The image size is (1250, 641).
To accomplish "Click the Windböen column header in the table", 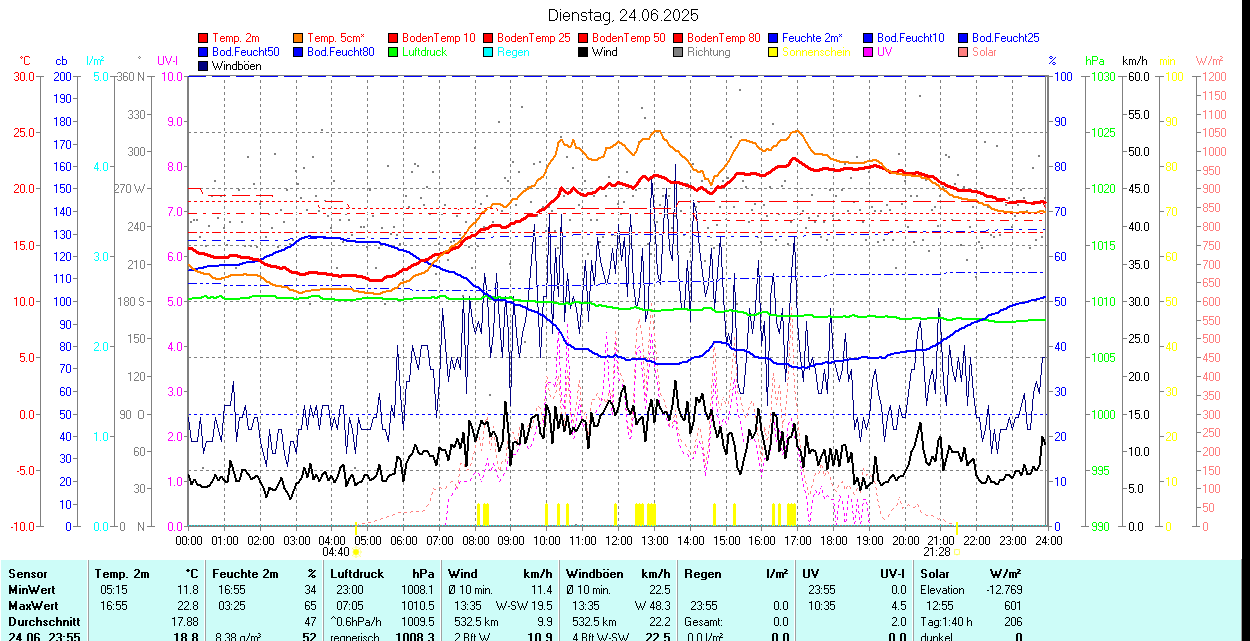I will tap(594, 574).
